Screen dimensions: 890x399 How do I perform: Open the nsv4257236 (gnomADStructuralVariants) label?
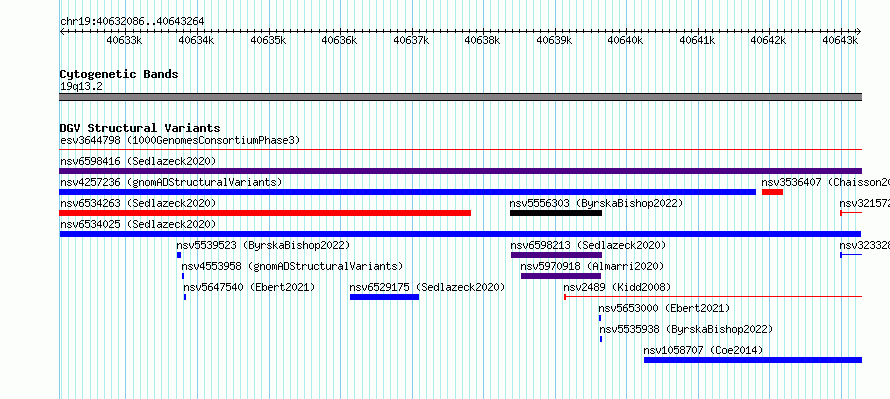pyautogui.click(x=171, y=182)
